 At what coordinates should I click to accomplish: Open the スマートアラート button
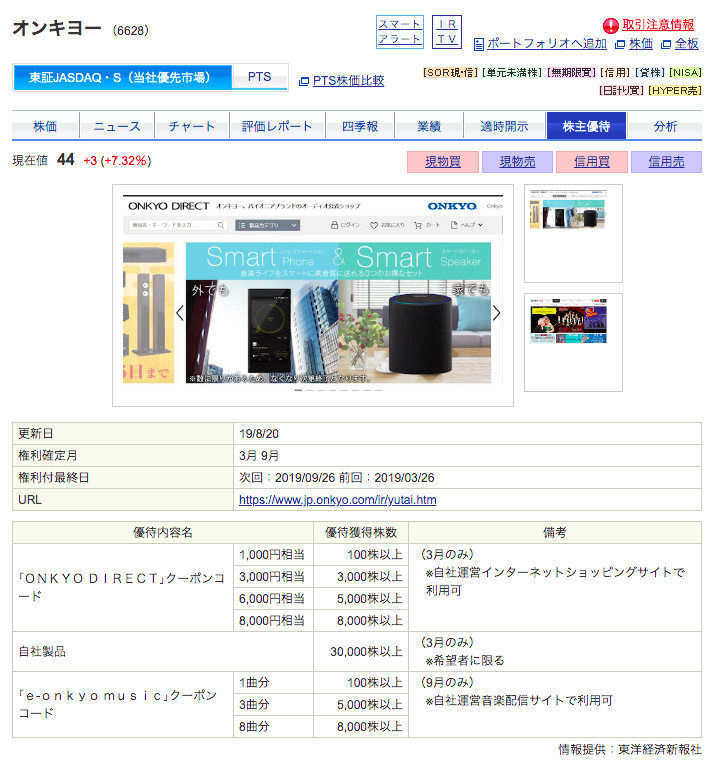click(x=400, y=32)
